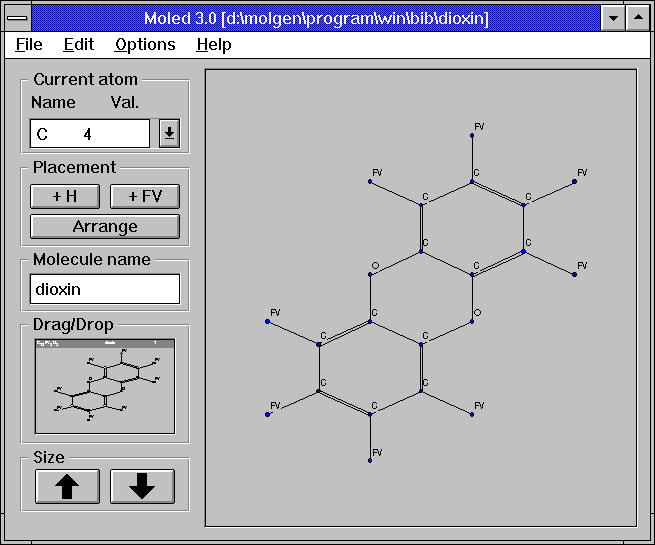Add free valences with the +FV button

pos(145,196)
